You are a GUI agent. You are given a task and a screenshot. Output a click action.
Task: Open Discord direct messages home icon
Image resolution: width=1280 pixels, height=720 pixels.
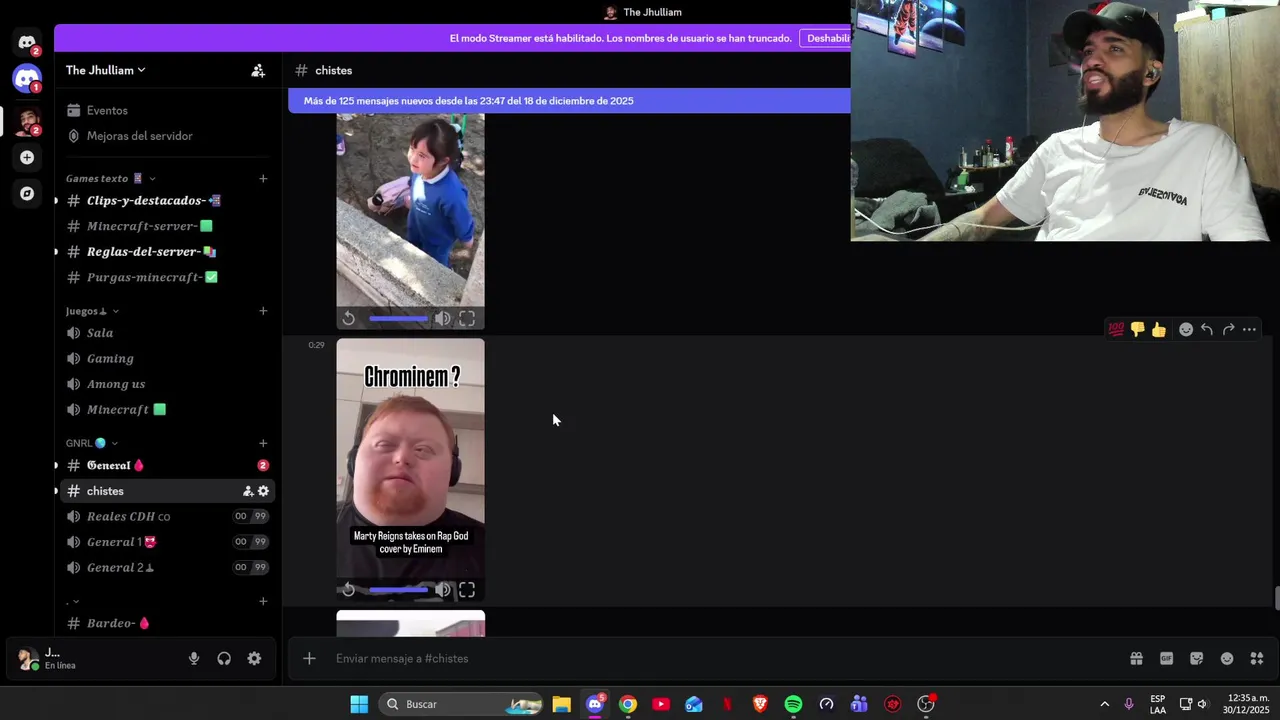click(27, 43)
